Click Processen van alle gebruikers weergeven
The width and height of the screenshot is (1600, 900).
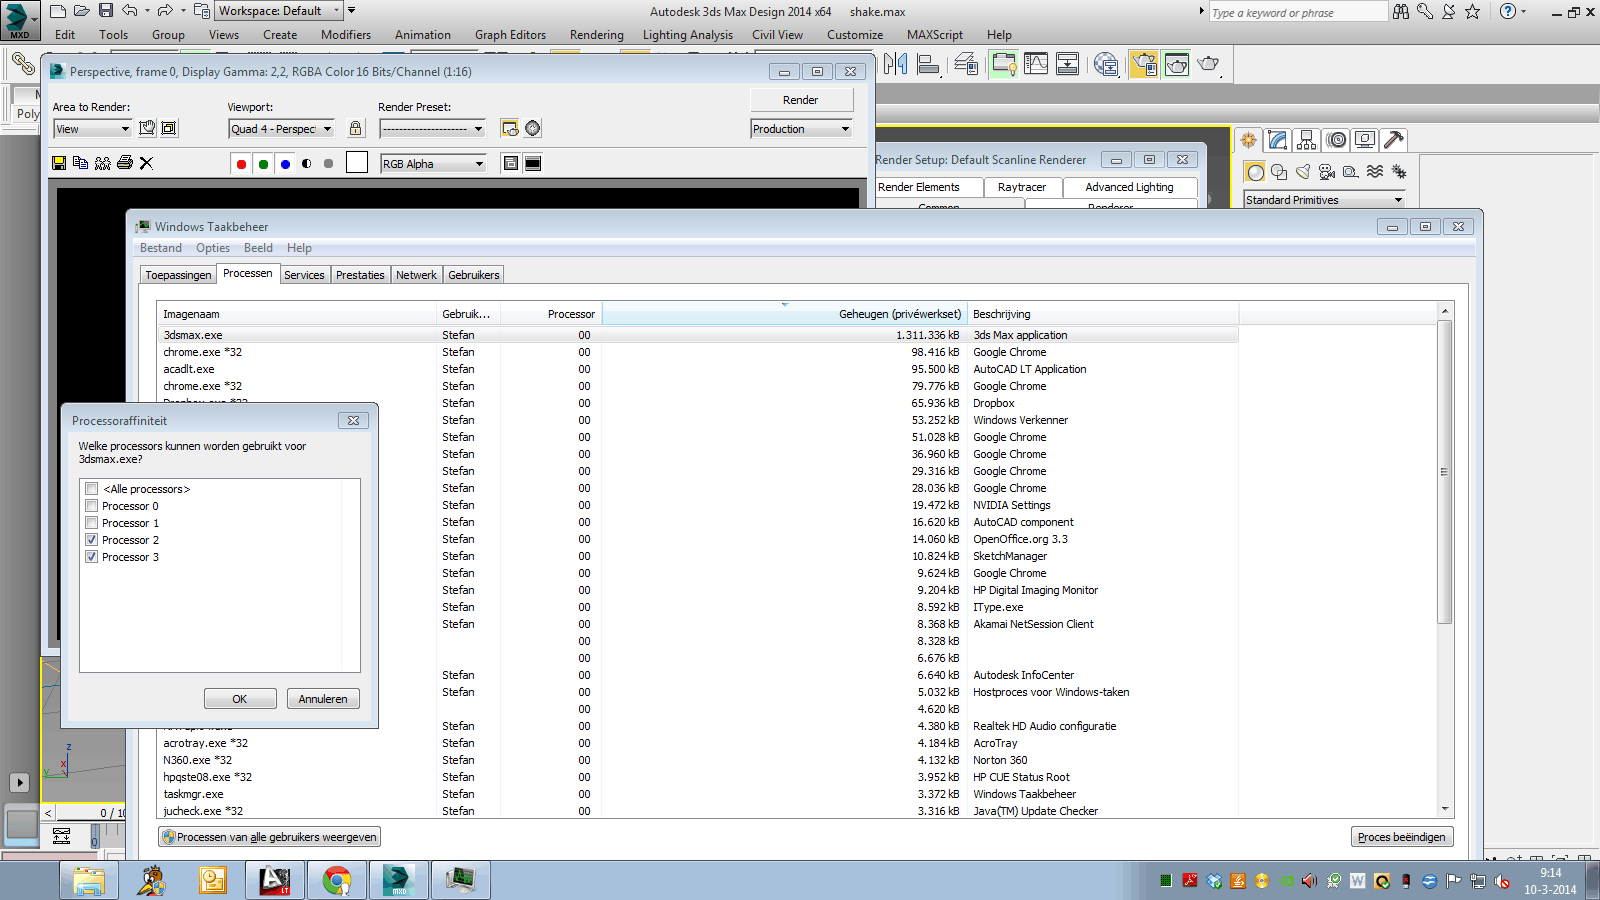coord(270,837)
